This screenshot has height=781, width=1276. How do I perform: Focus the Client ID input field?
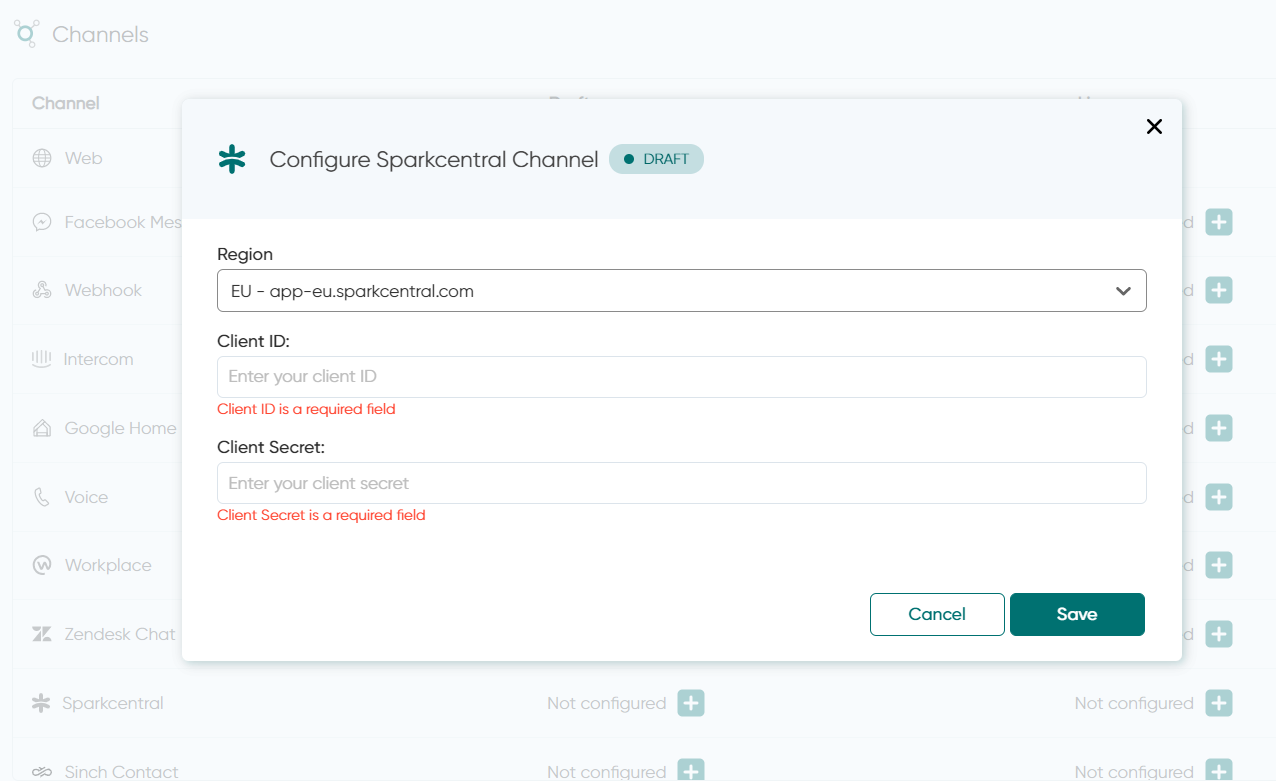click(x=681, y=377)
